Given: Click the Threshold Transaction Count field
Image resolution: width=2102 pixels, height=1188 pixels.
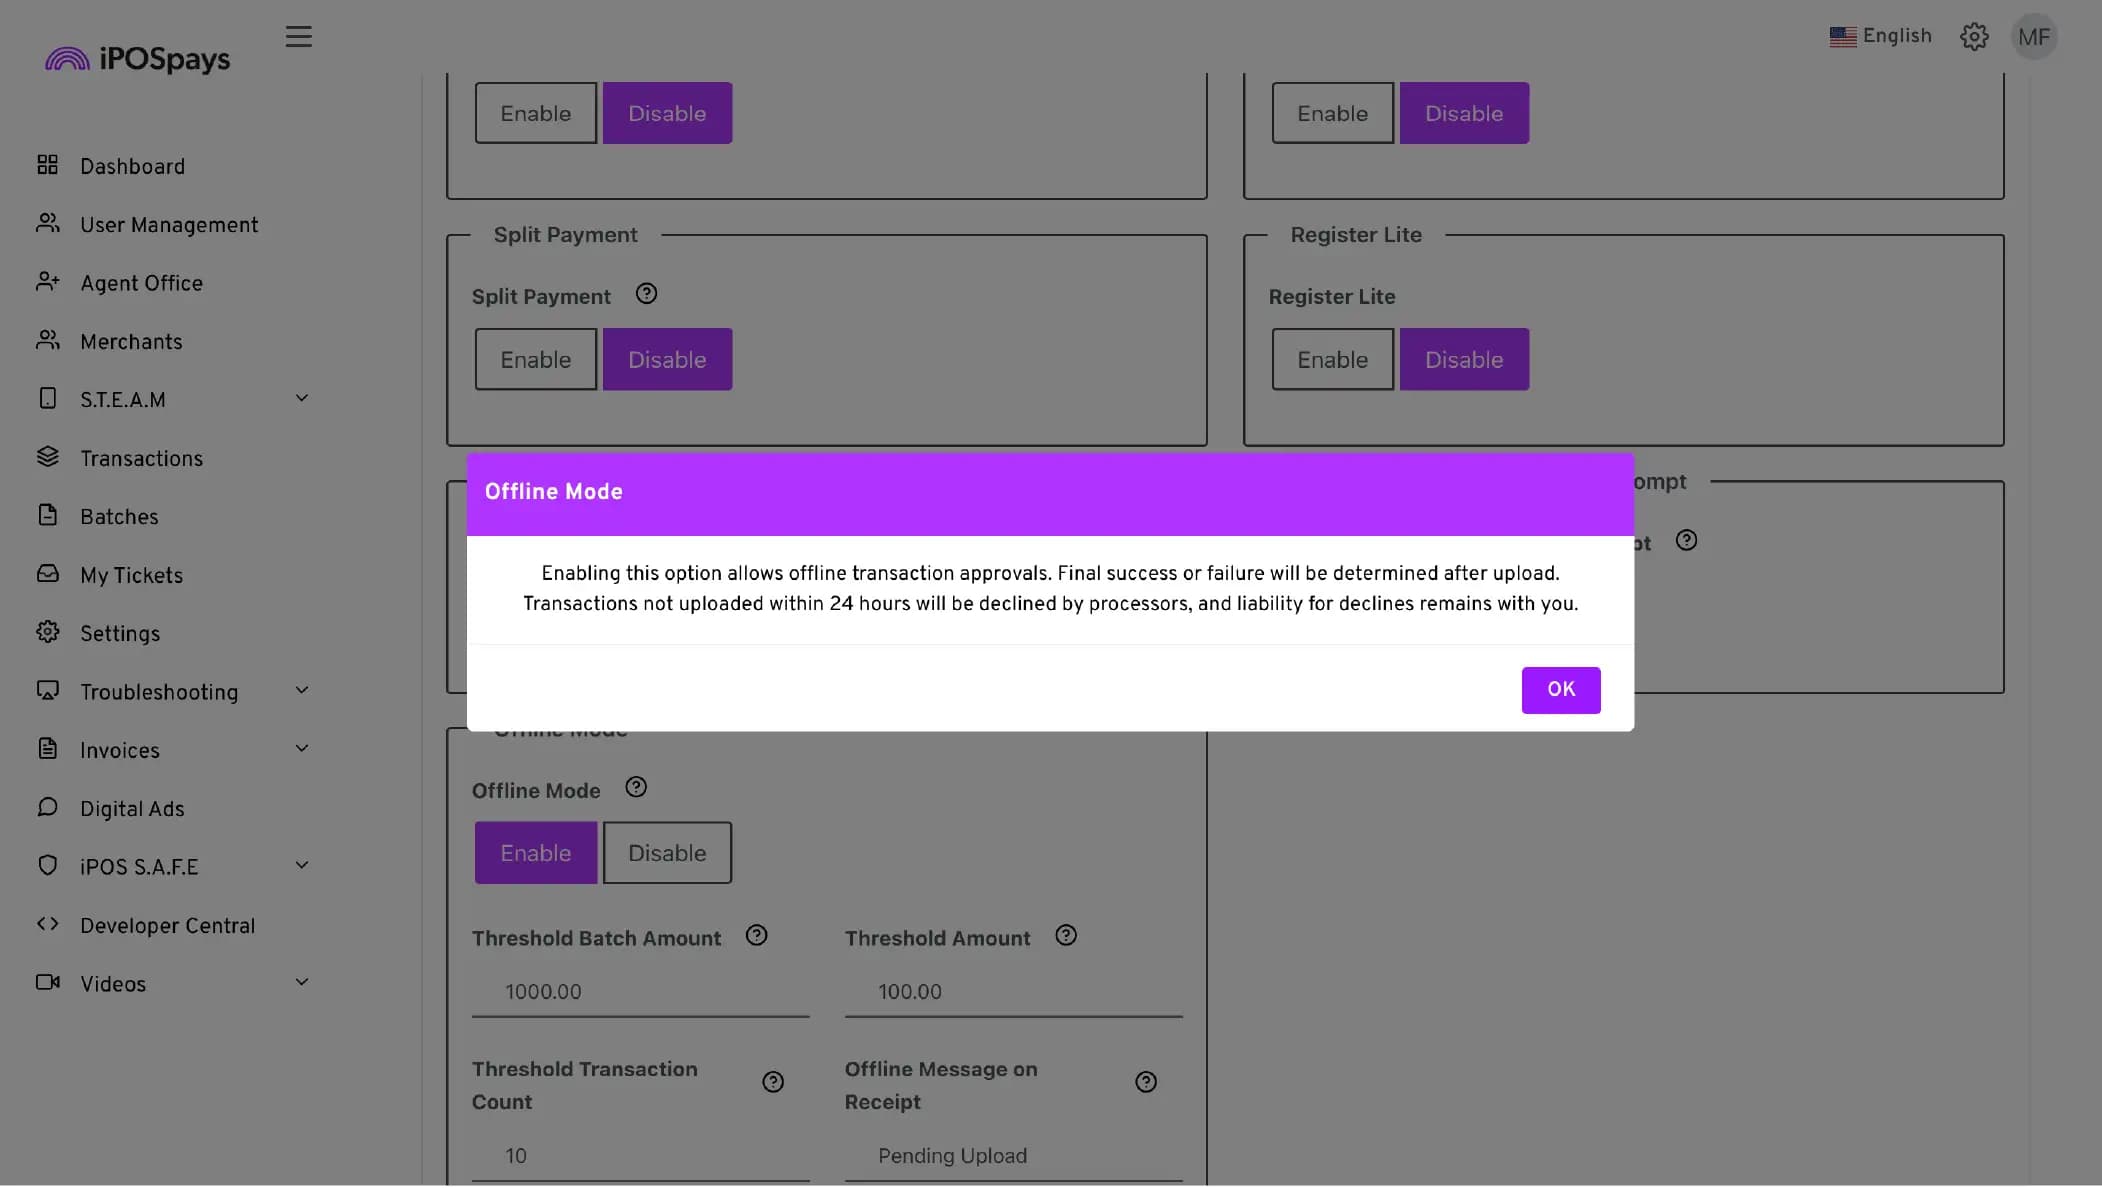Looking at the screenshot, I should coord(640,1156).
